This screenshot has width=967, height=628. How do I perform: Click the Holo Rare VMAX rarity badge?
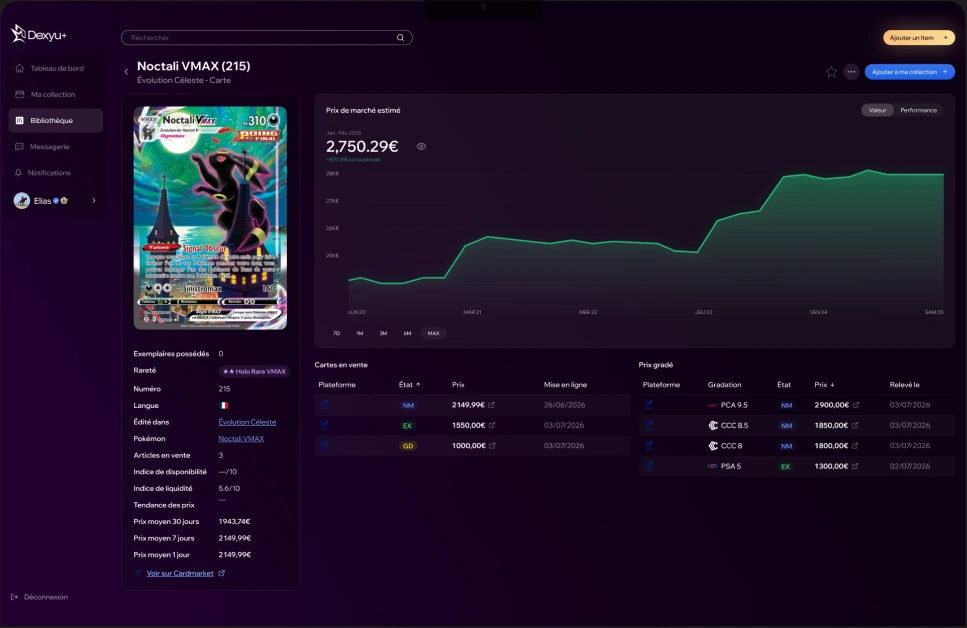[x=254, y=371]
